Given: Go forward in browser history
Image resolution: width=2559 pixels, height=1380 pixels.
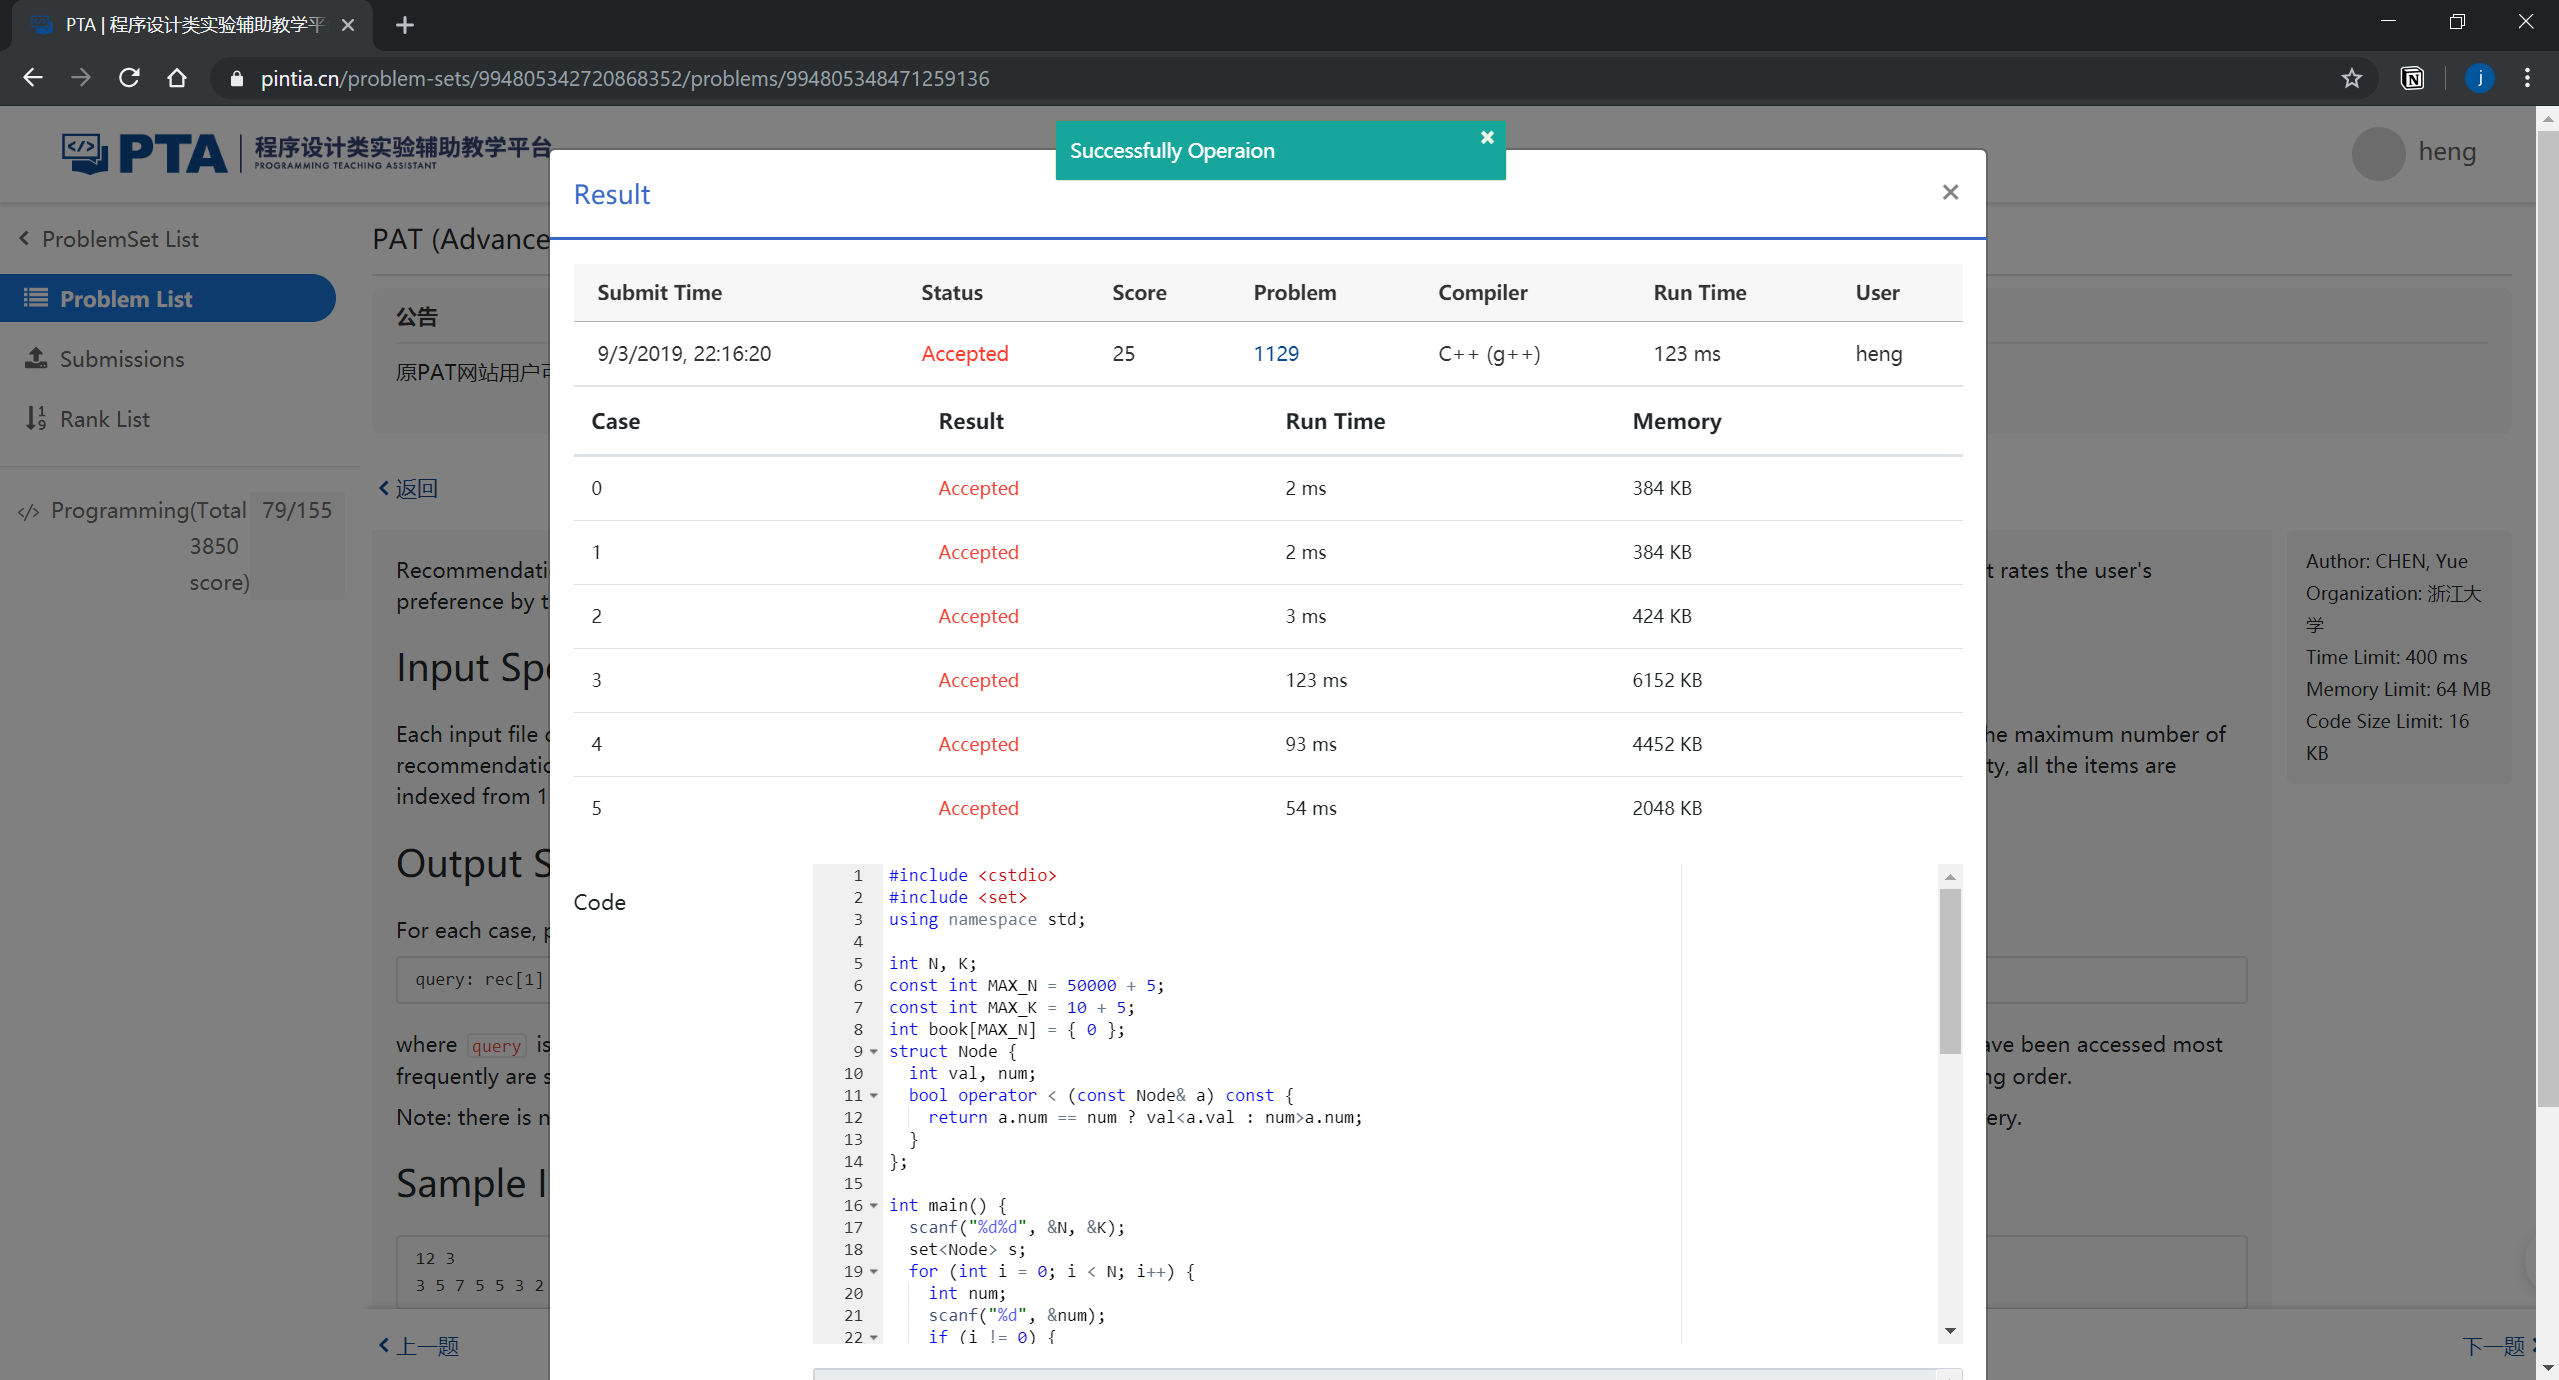Looking at the screenshot, I should (81, 78).
